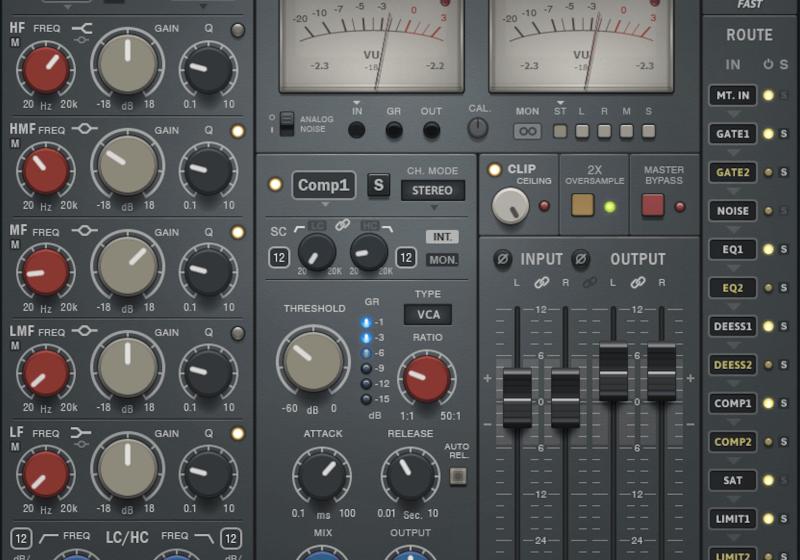Click the MON stereo link infinity icon
The width and height of the screenshot is (800, 560).
pos(527,132)
